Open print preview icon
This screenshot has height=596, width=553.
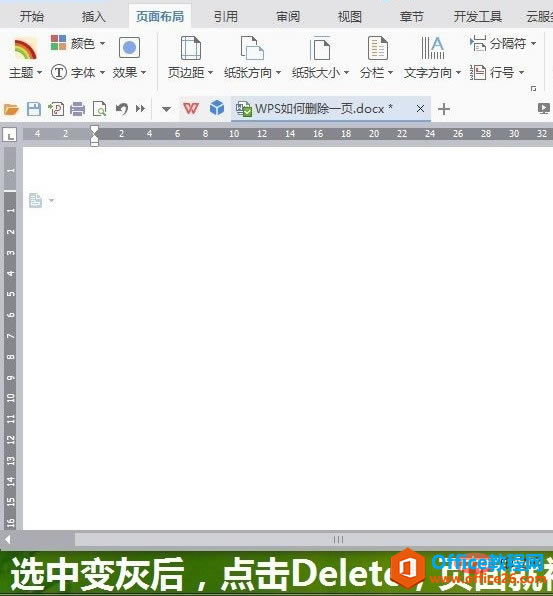tap(100, 109)
